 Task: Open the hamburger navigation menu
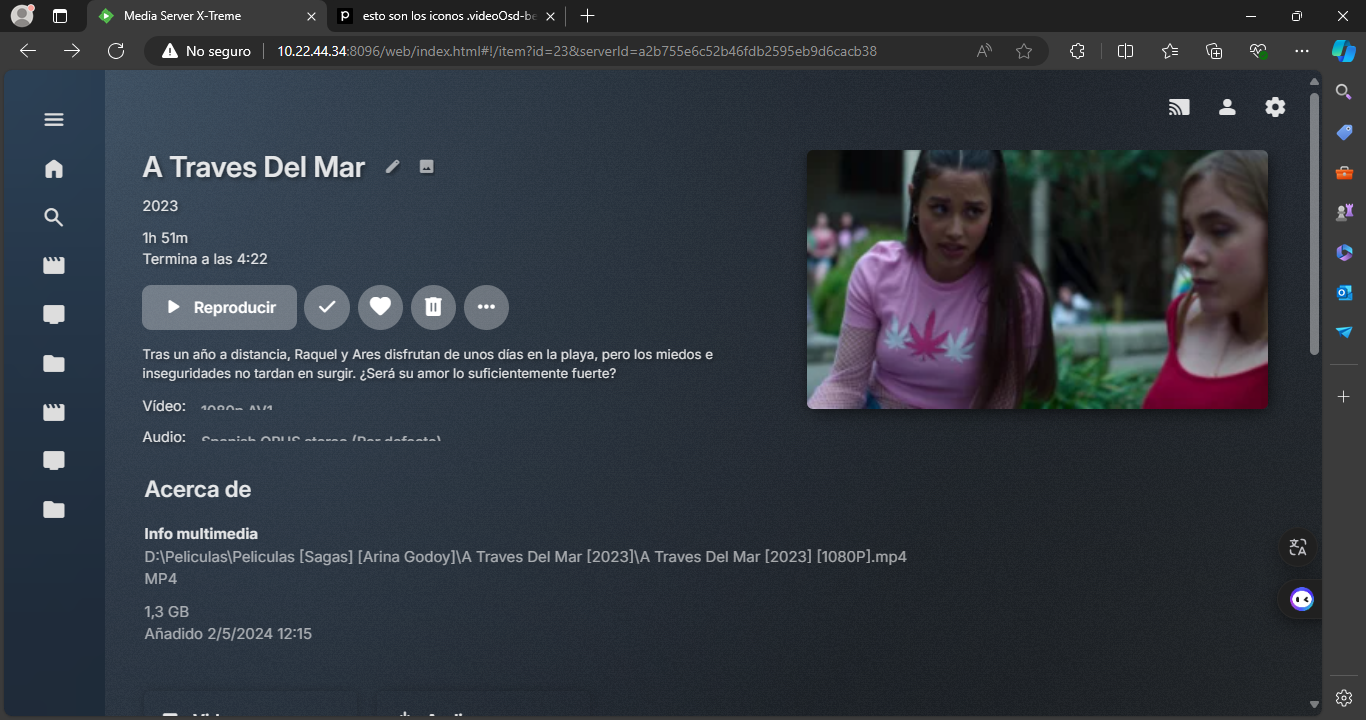54,120
